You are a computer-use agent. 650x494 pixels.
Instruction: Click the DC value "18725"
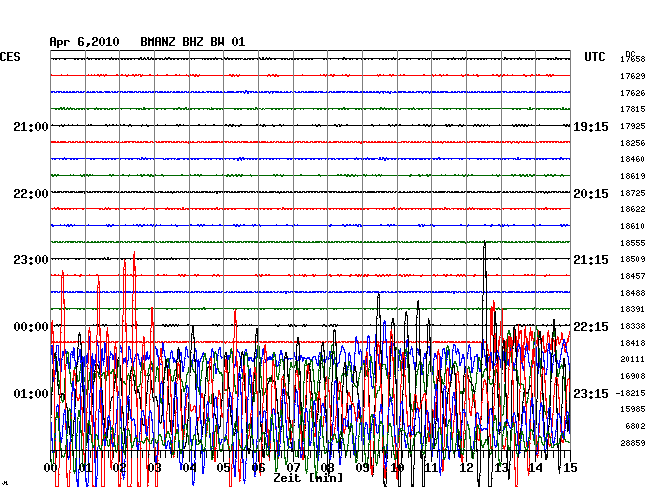click(x=633, y=193)
